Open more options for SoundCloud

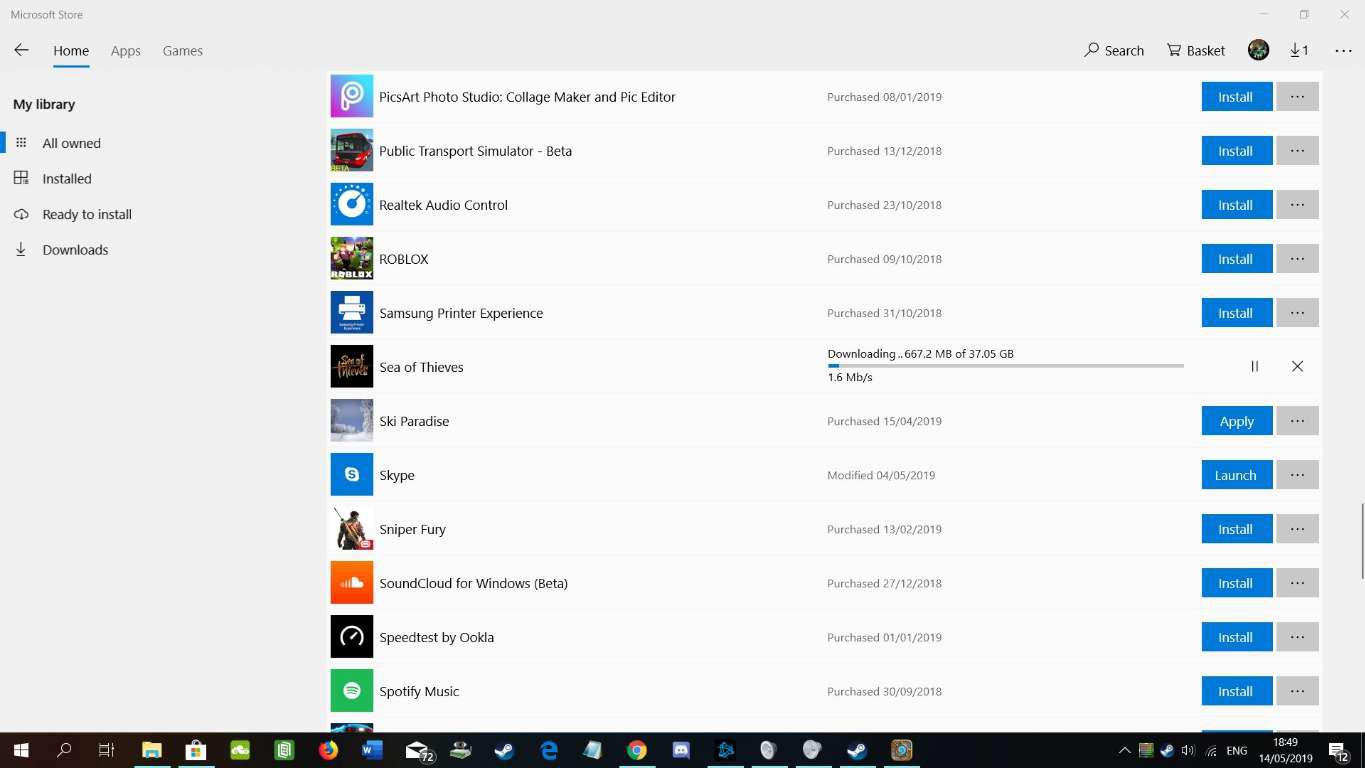pyautogui.click(x=1297, y=582)
